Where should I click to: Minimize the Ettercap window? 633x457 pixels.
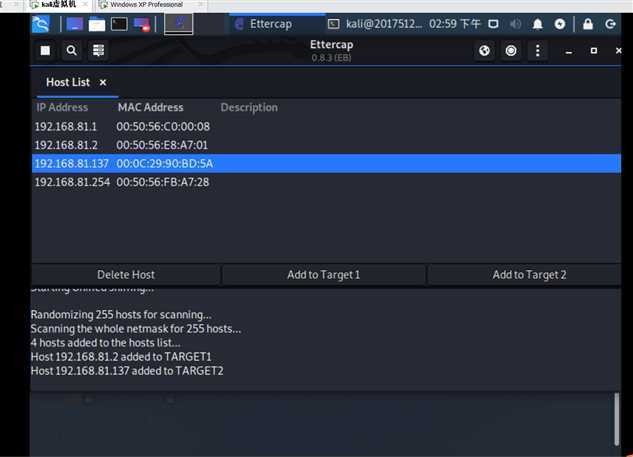click(569, 51)
